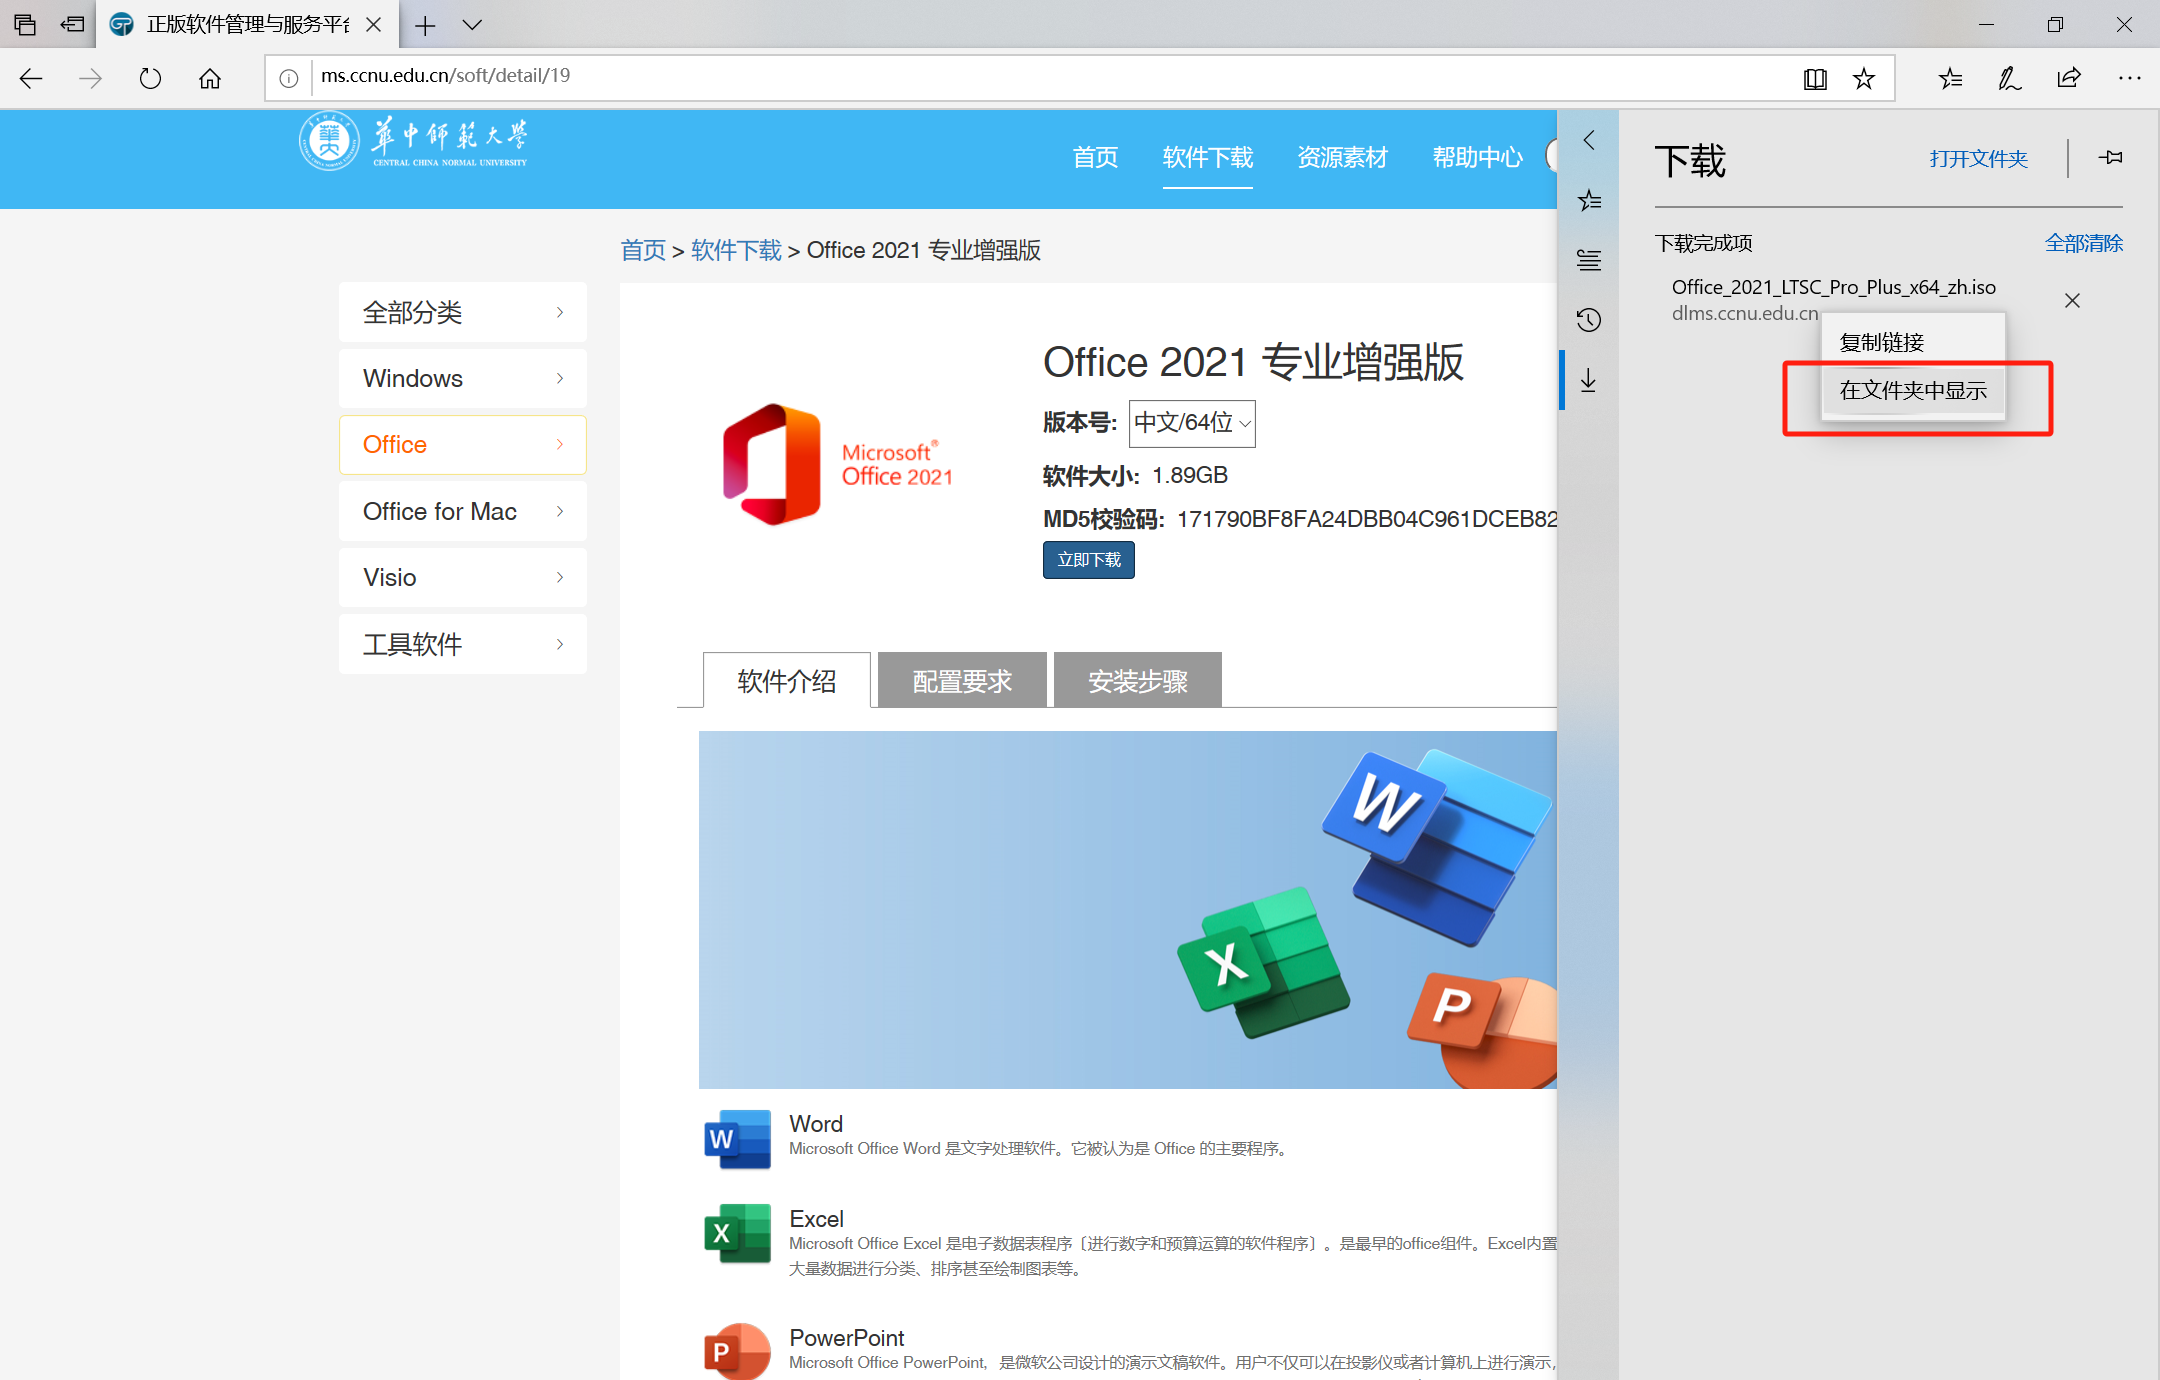This screenshot has height=1380, width=2160.
Task: Open tab preview set-aside icon
Action: (x=25, y=24)
